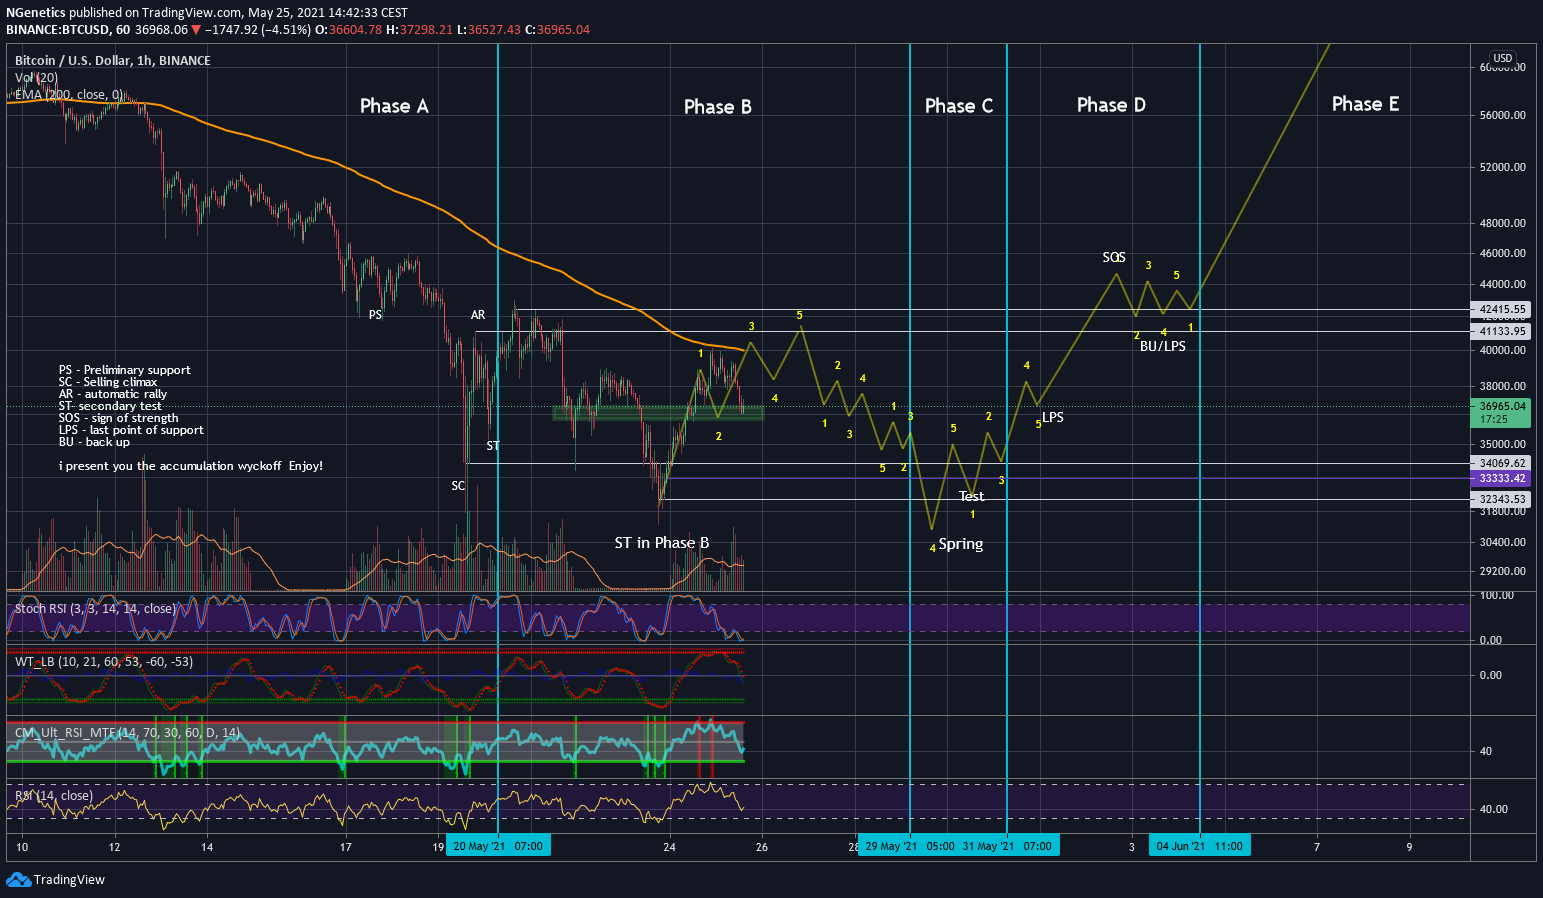Open the Stoch RSI indicator legend

pyautogui.click(x=95, y=608)
